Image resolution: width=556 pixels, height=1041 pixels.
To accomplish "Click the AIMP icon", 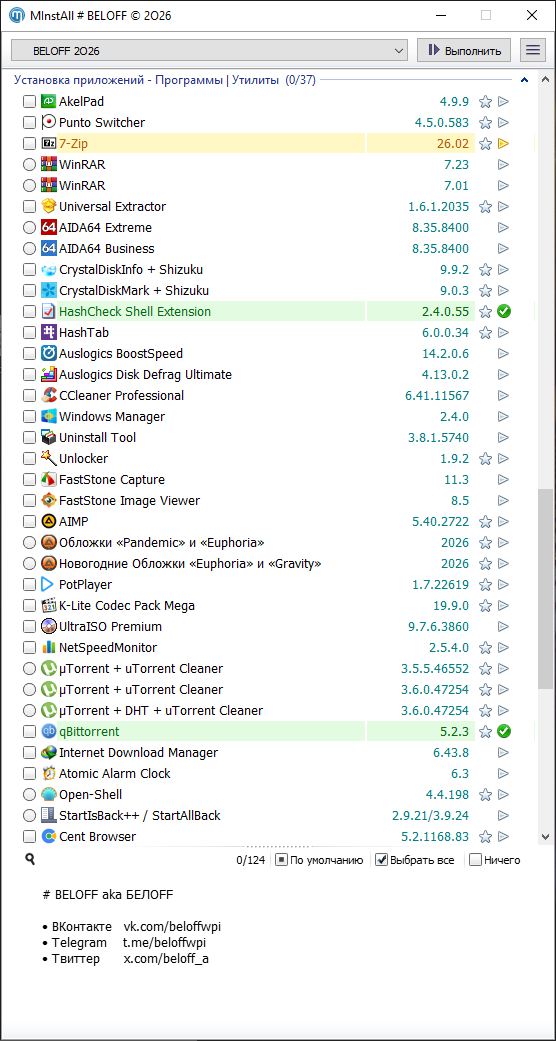I will 48,522.
